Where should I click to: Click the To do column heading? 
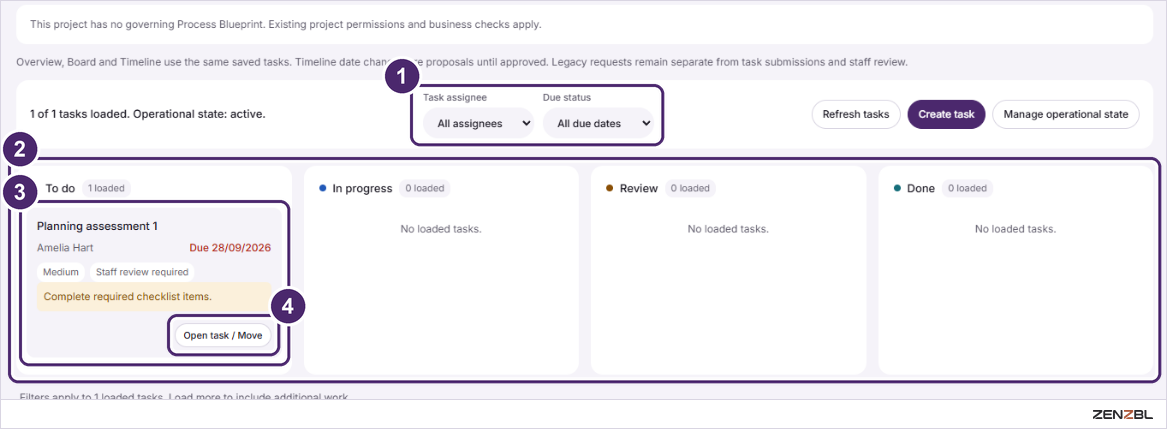60,188
